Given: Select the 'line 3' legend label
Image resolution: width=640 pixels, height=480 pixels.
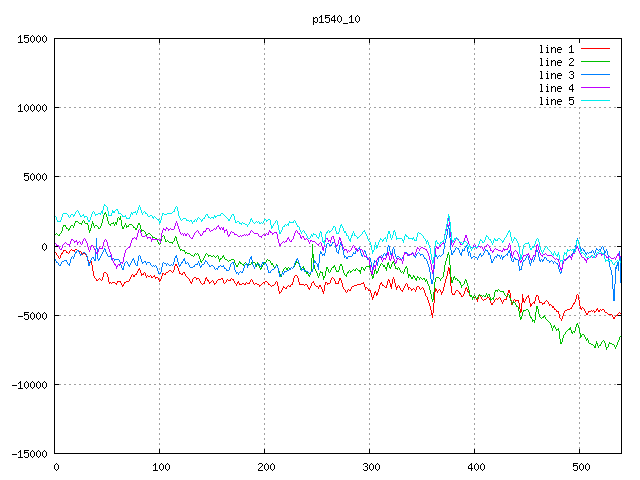Looking at the screenshot, I should tap(556, 75).
